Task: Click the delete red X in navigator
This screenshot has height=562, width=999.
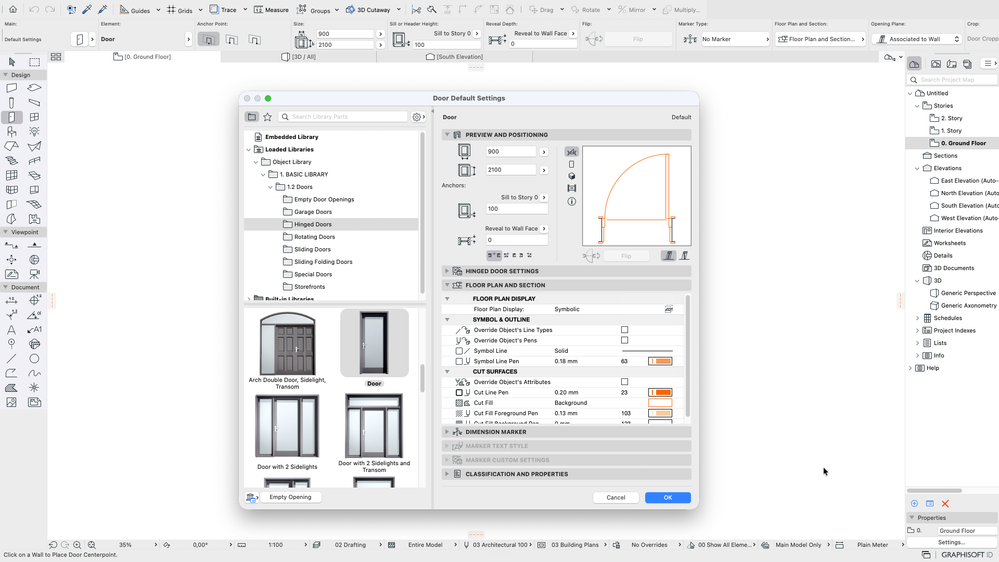Action: point(945,503)
